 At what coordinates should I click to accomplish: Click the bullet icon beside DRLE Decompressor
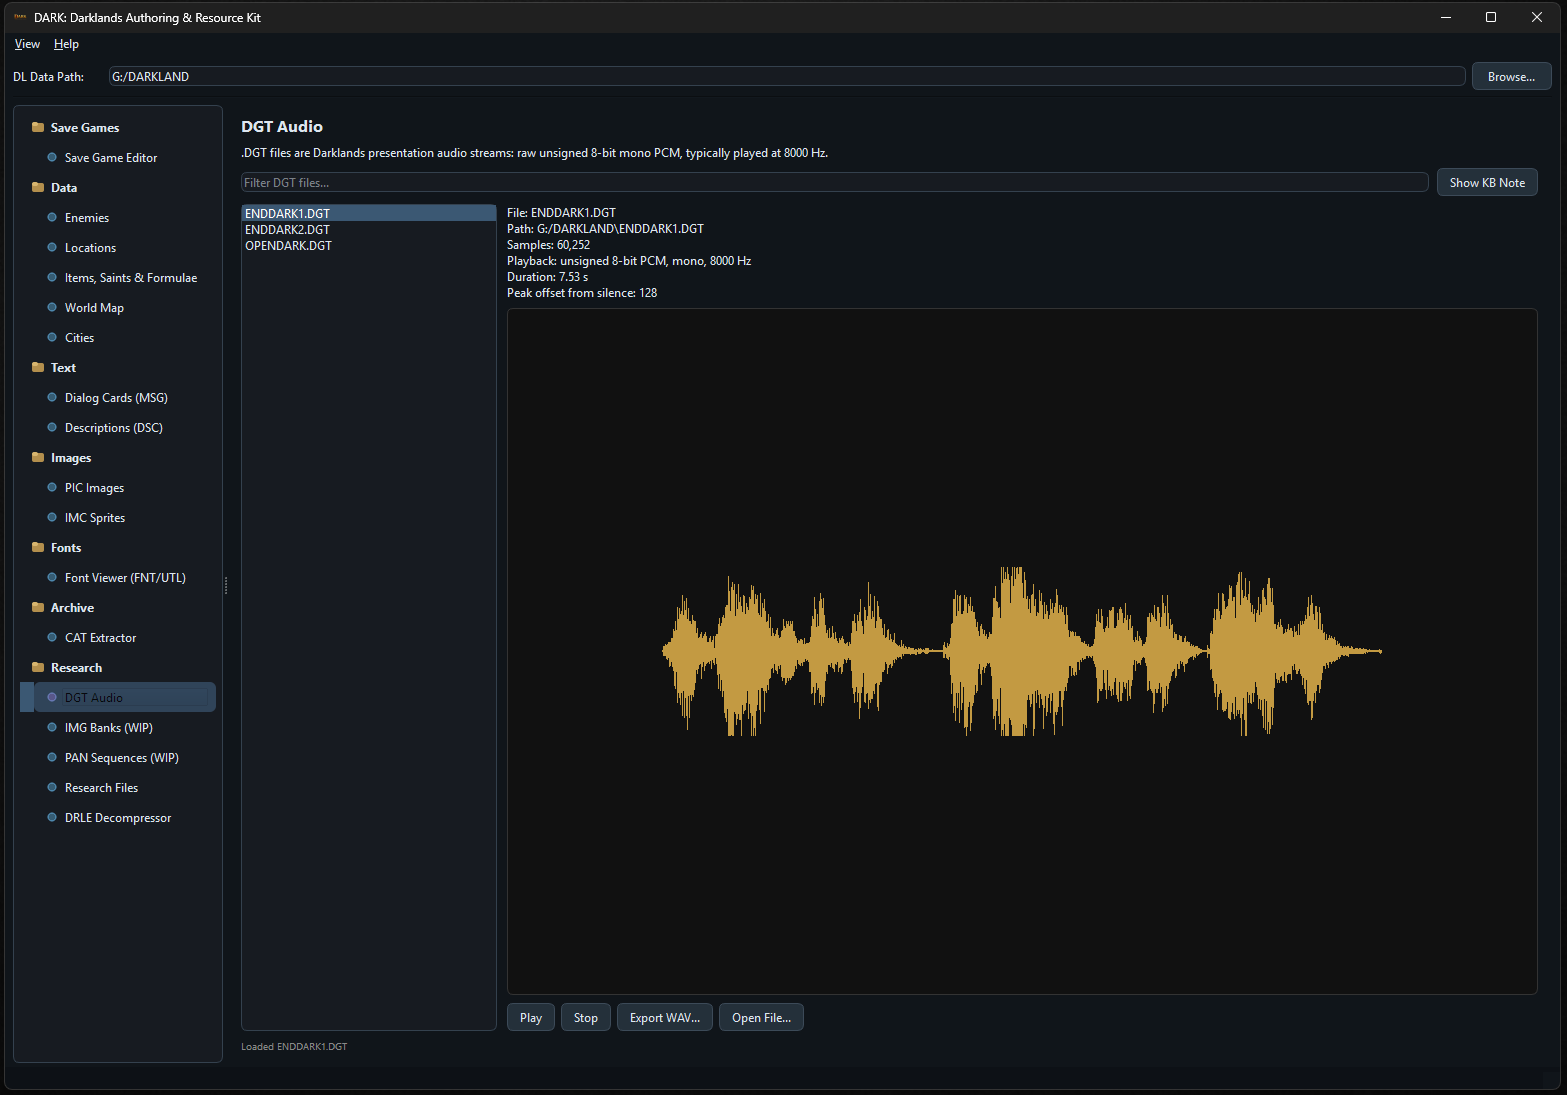tap(52, 817)
